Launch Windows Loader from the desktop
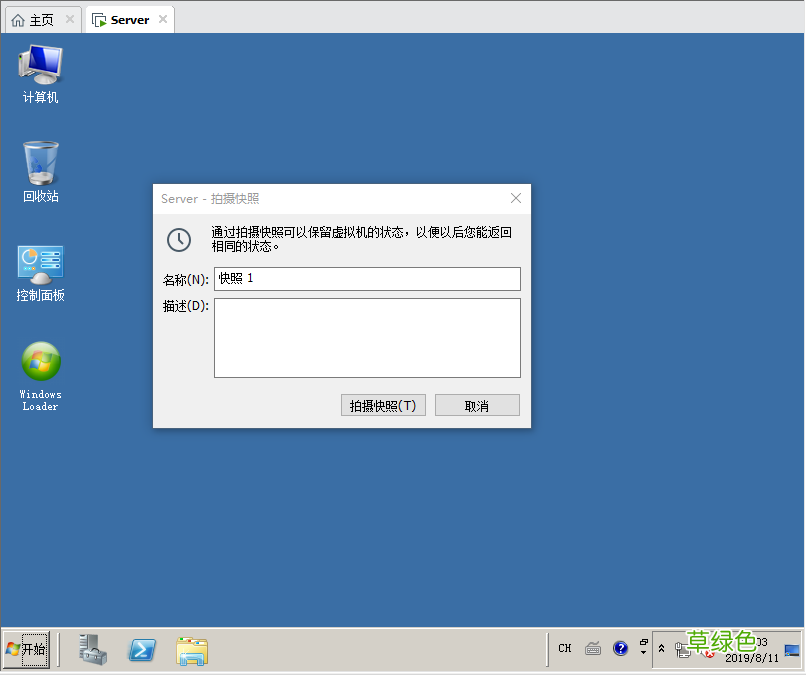The image size is (806, 675). pyautogui.click(x=40, y=363)
